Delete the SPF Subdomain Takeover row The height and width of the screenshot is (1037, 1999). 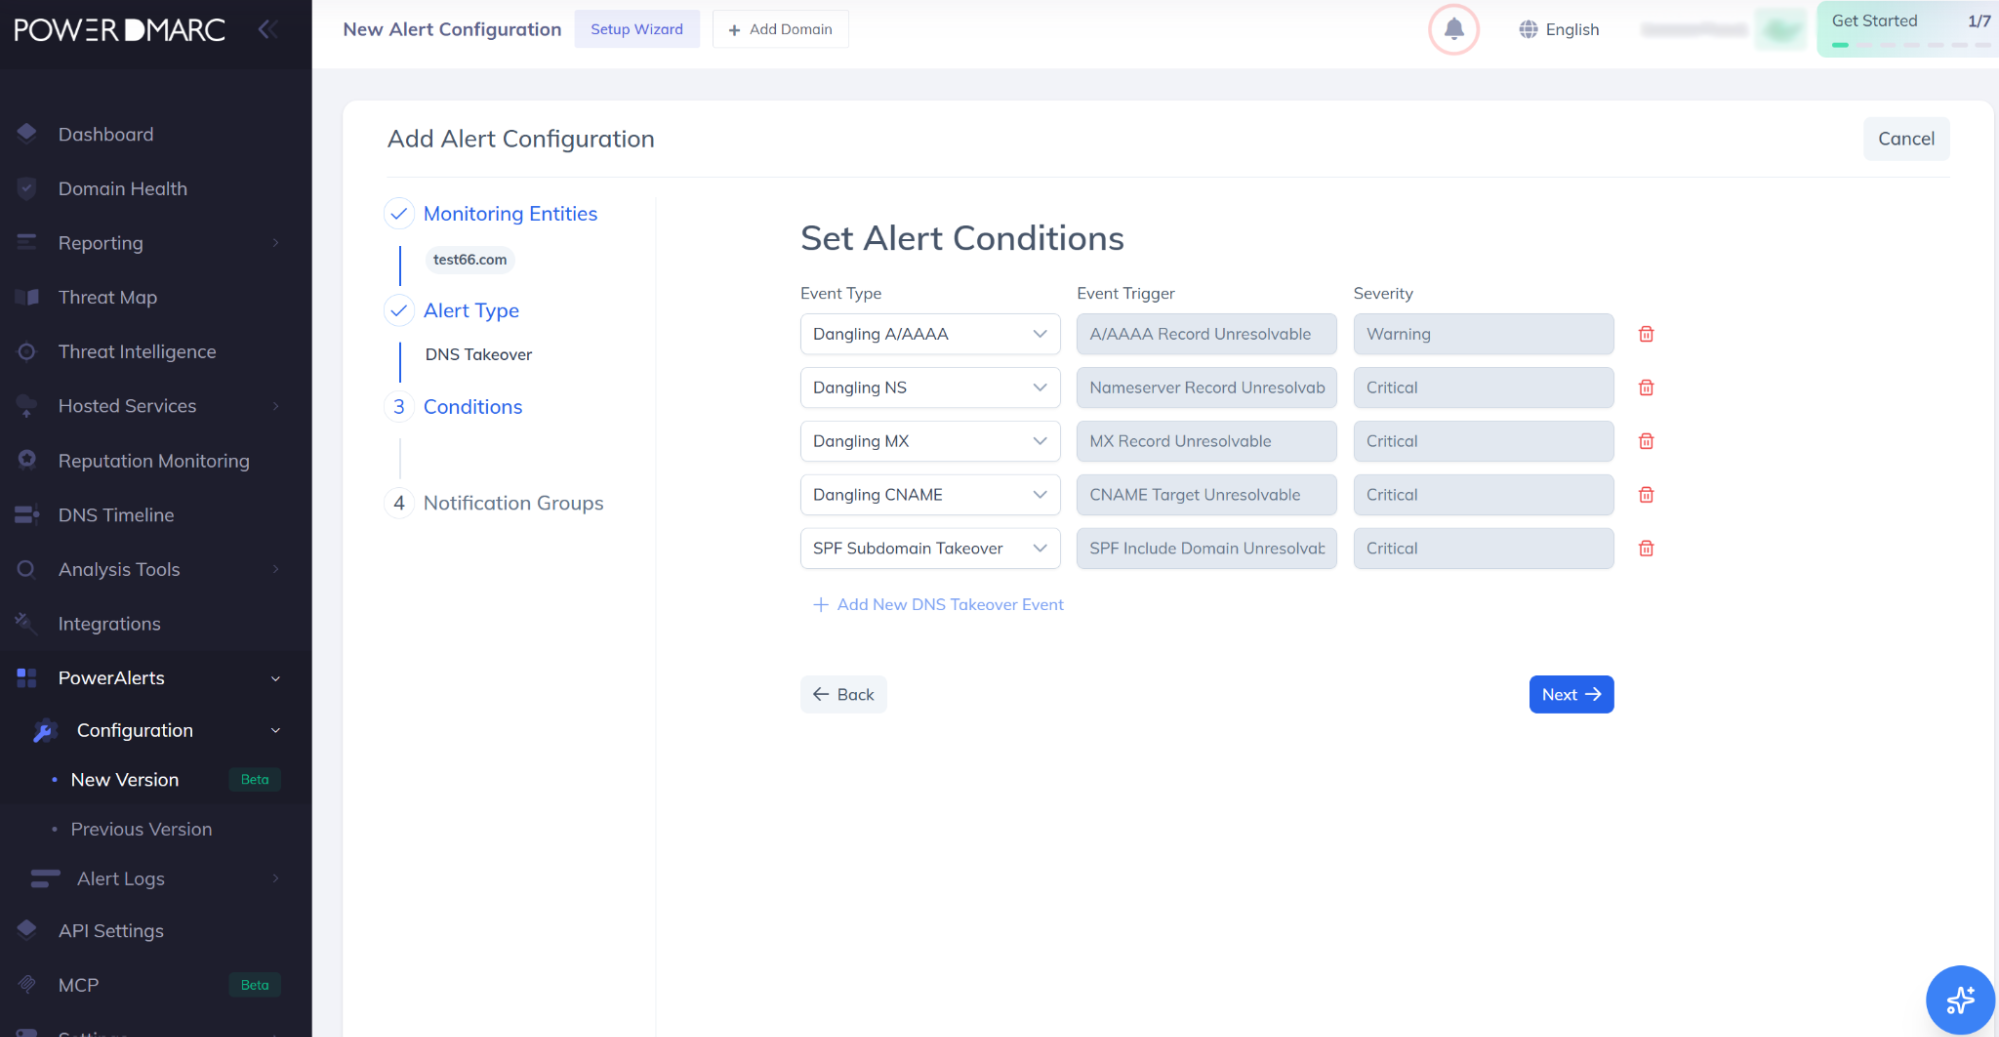click(x=1646, y=548)
